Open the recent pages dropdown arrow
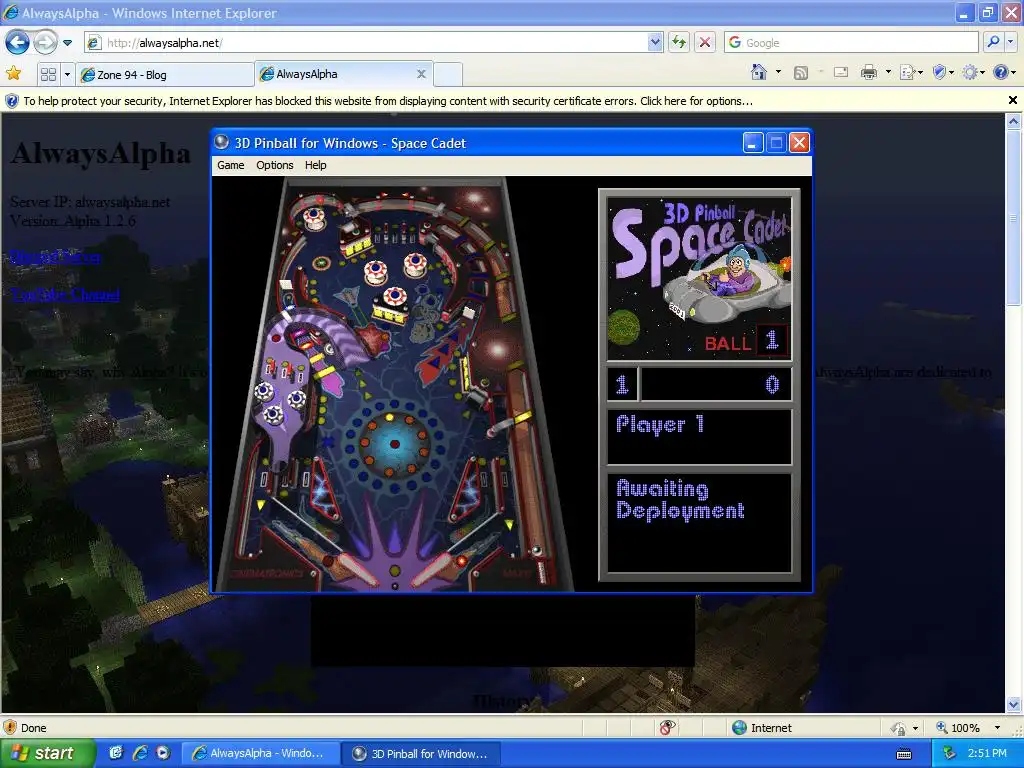Image resolution: width=1024 pixels, height=768 pixels. (67, 43)
